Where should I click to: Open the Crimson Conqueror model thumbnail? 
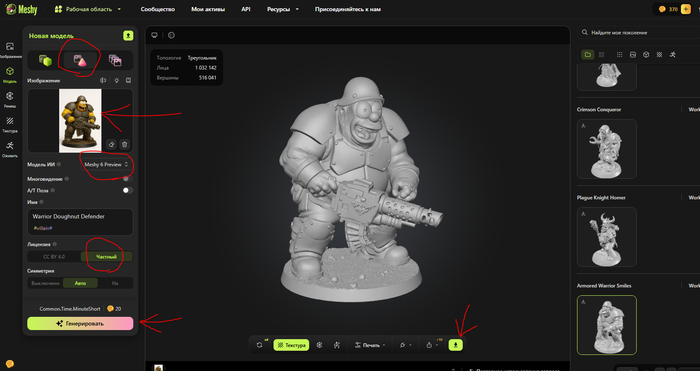click(x=607, y=149)
